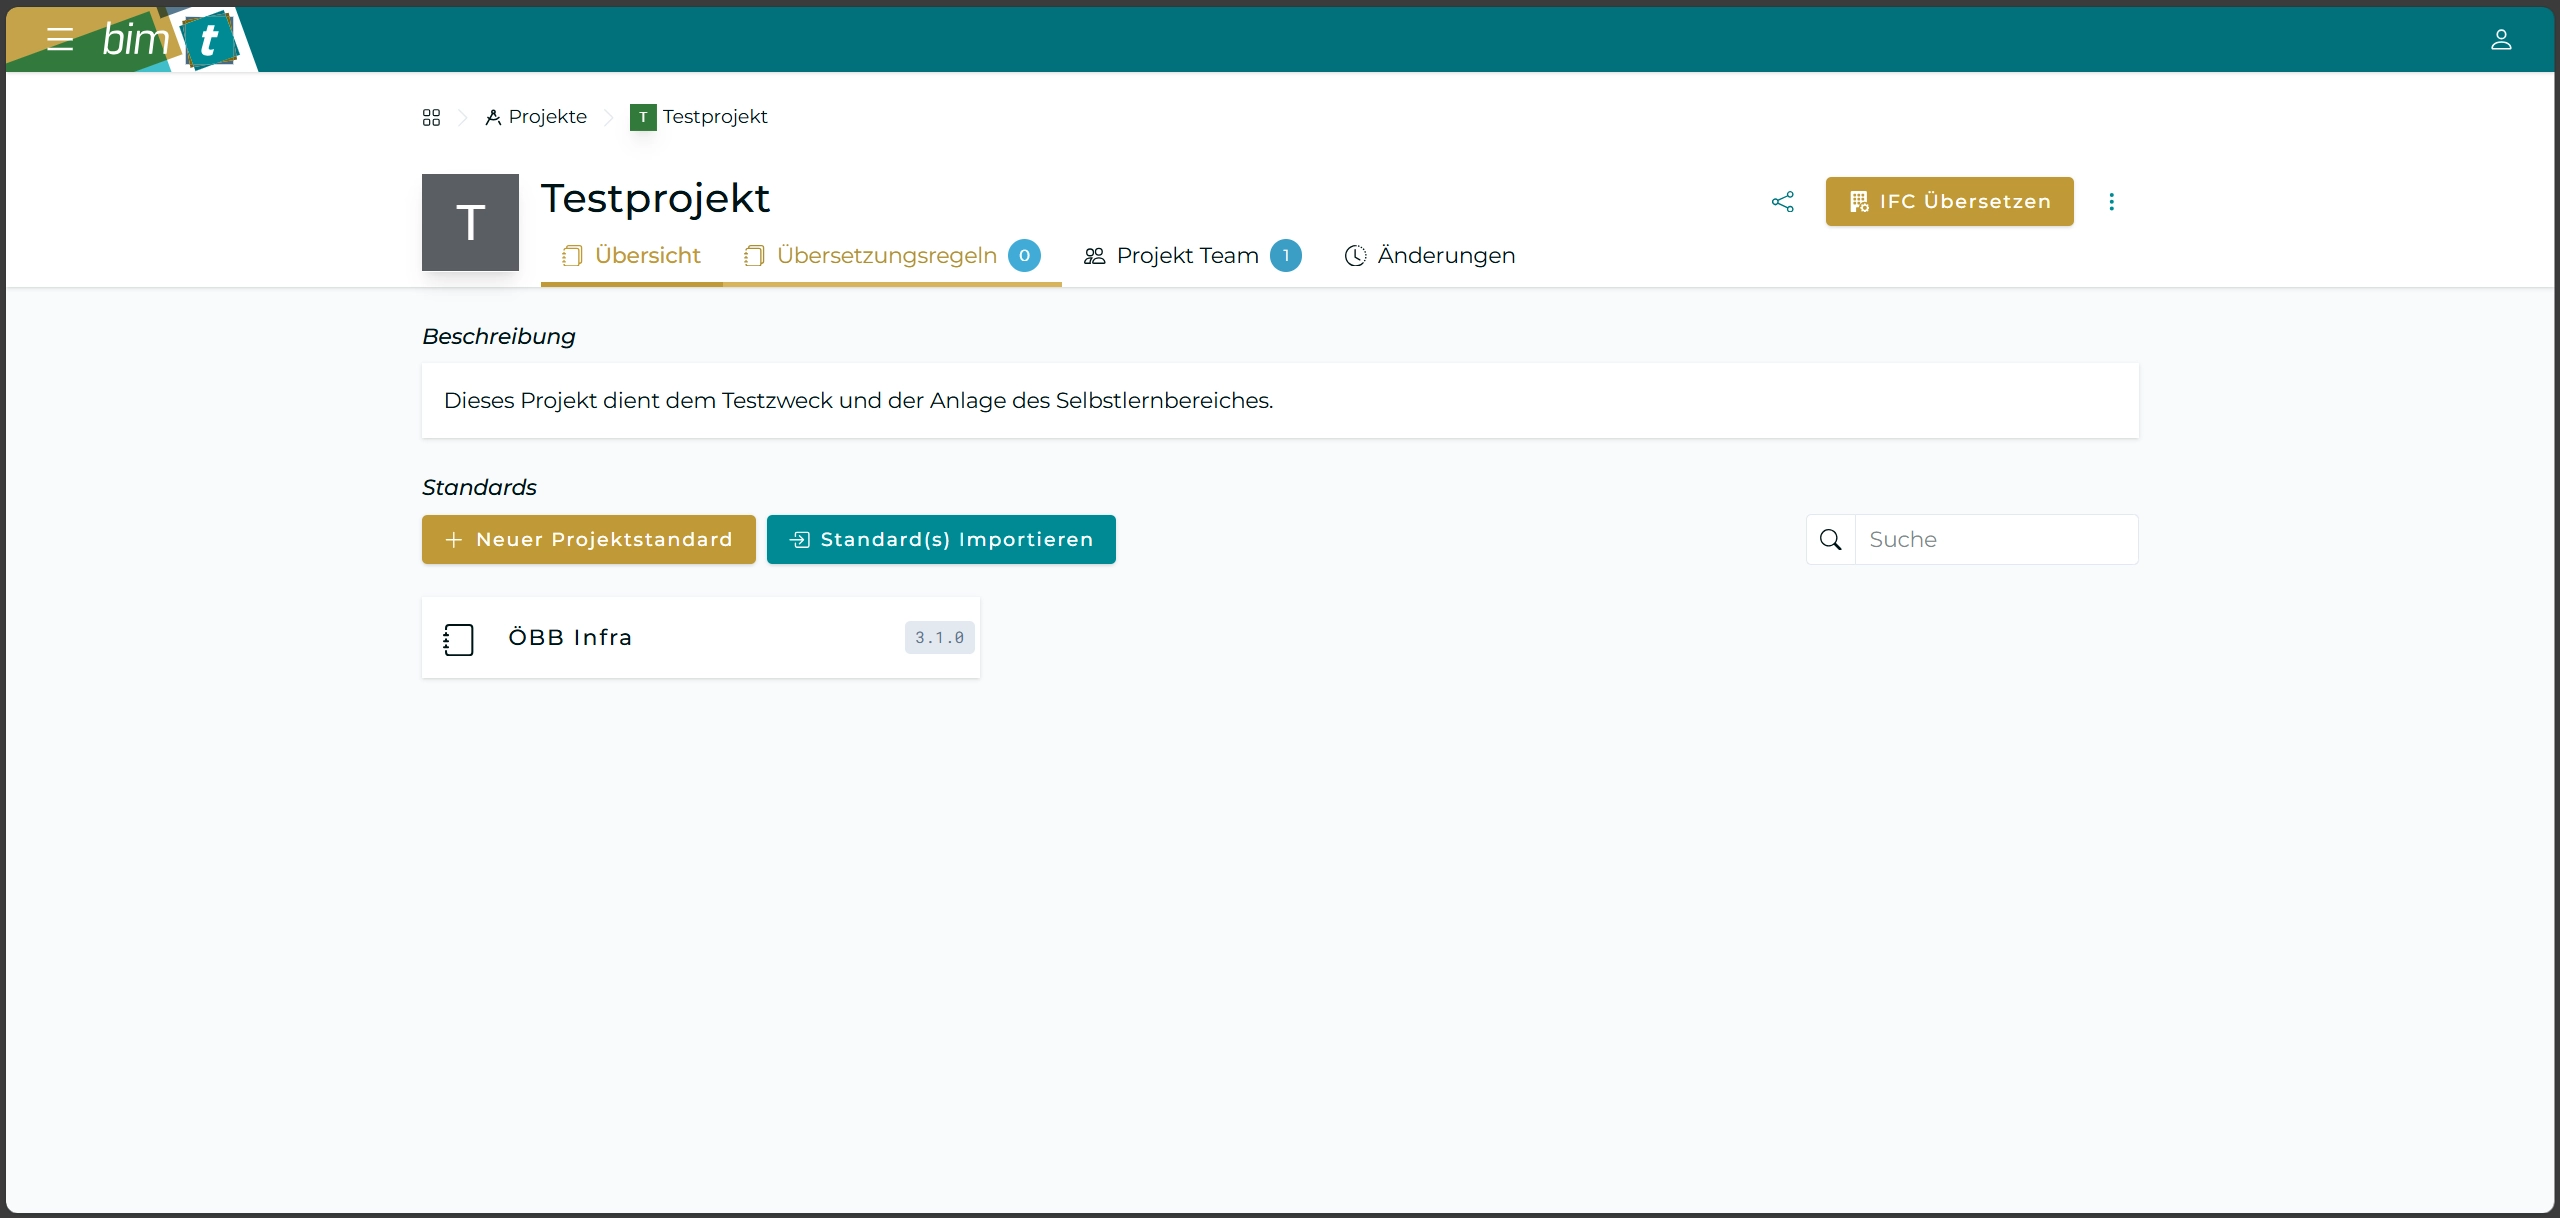Click the IFC Übersetzen button
Viewport: 2560px width, 1218px height.
click(1949, 201)
